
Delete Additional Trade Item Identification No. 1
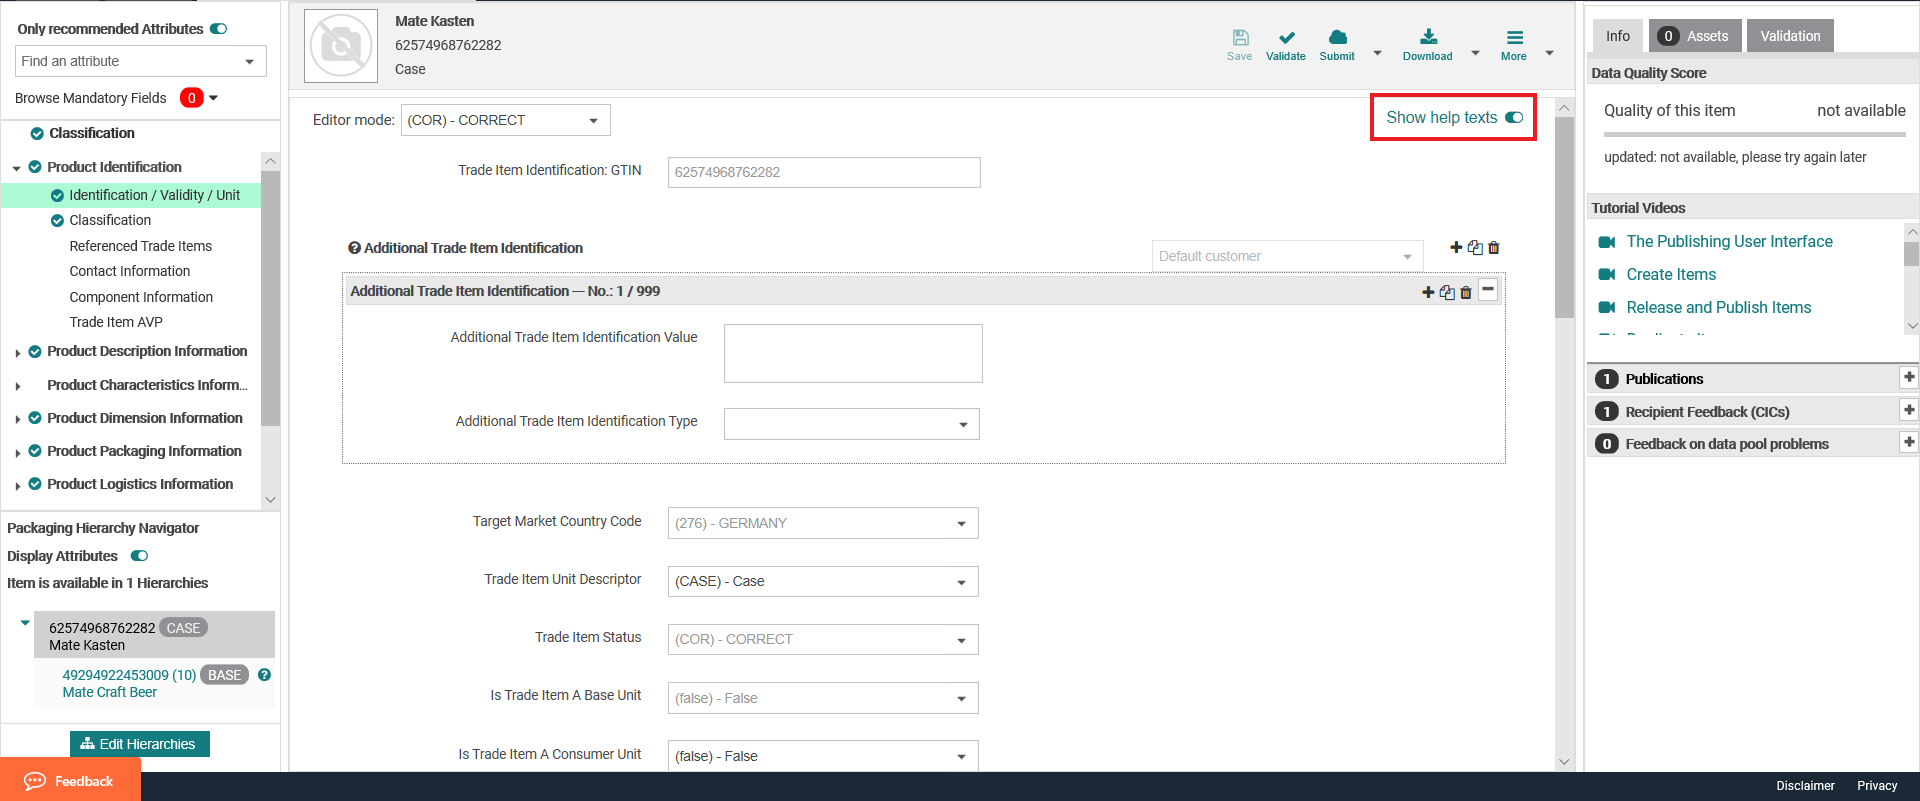1466,292
